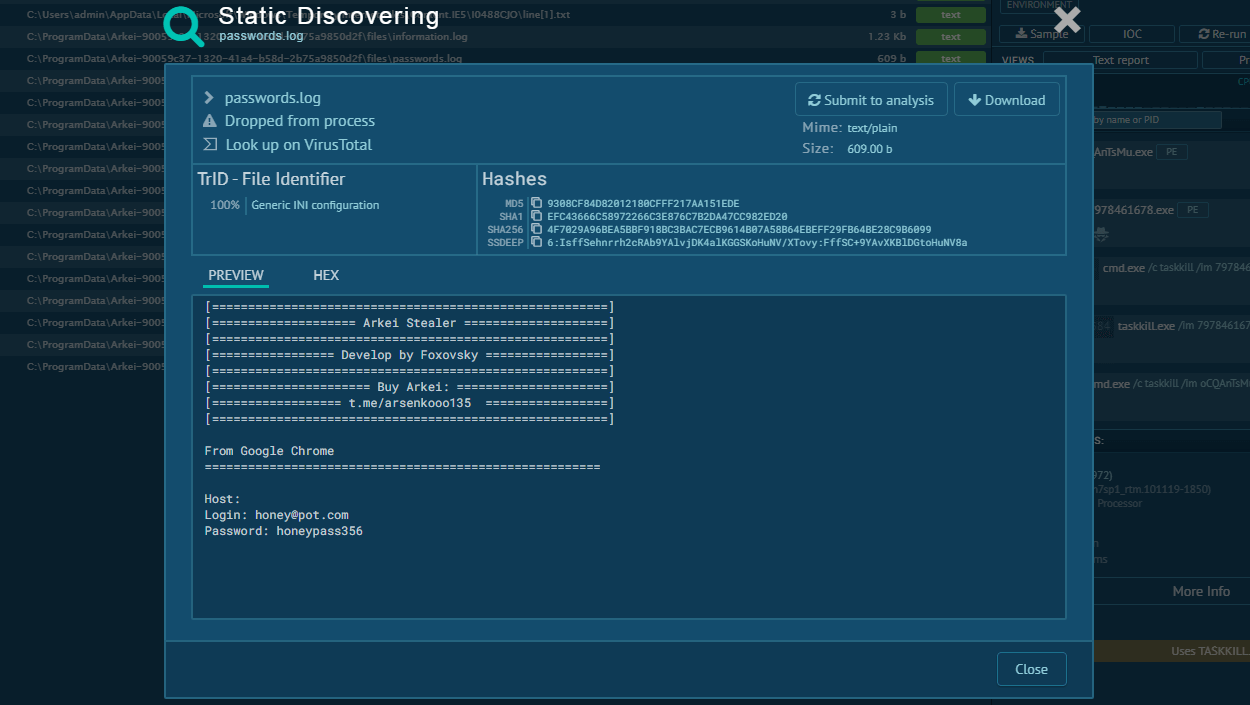Click the Develop by Foxovsky line
The height and width of the screenshot is (705, 1250).
click(x=409, y=355)
